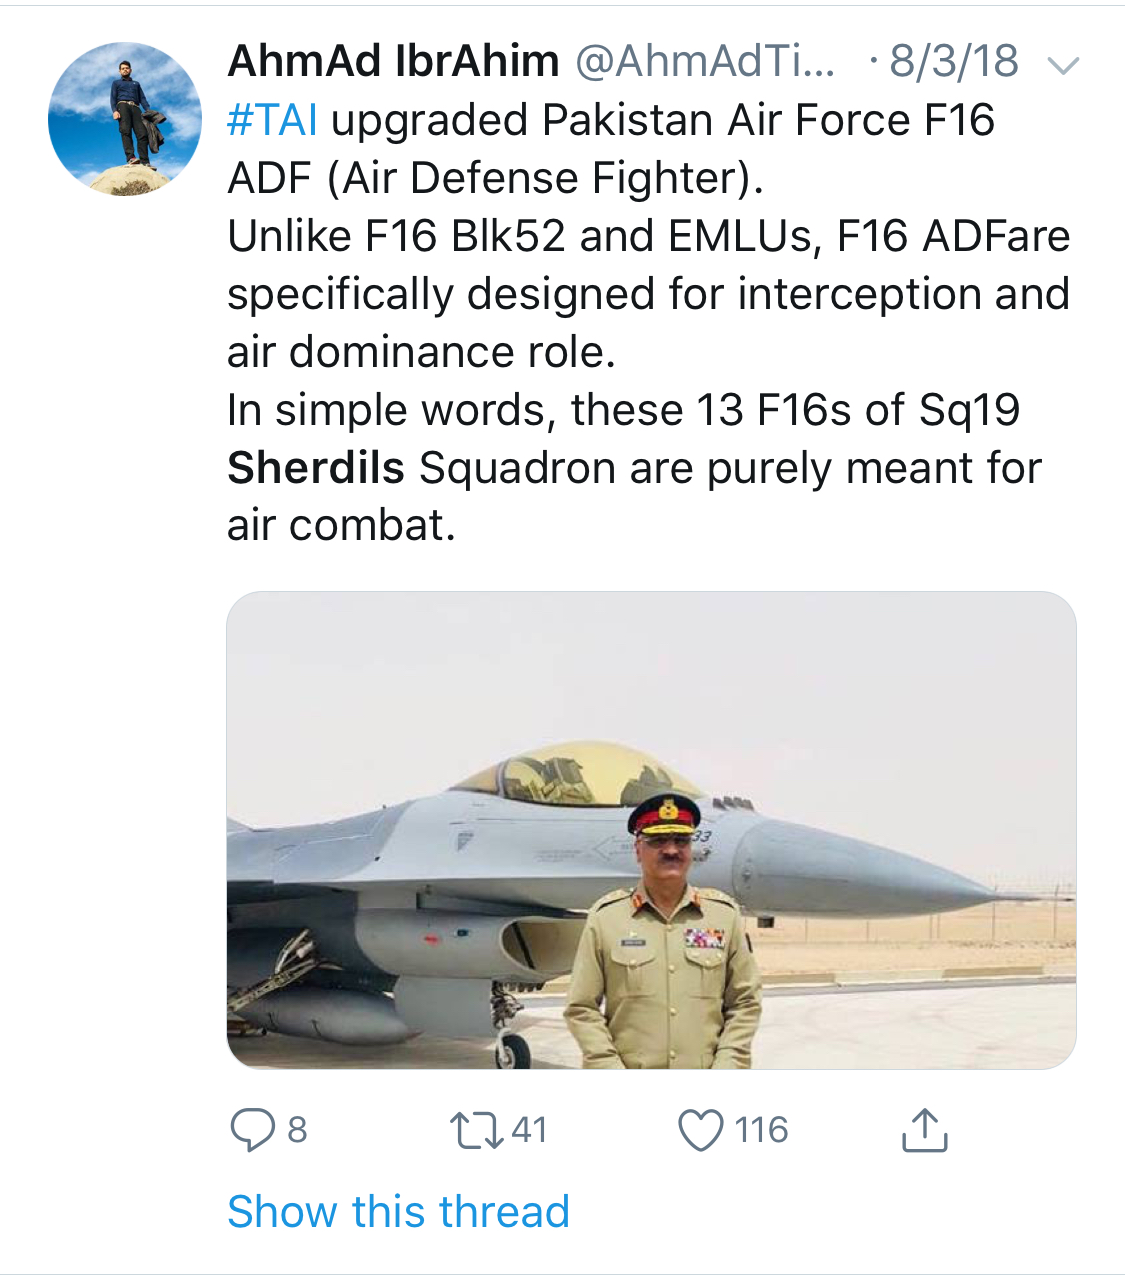
Task: Tap the share upload icon
Action: pyautogui.click(x=924, y=1130)
